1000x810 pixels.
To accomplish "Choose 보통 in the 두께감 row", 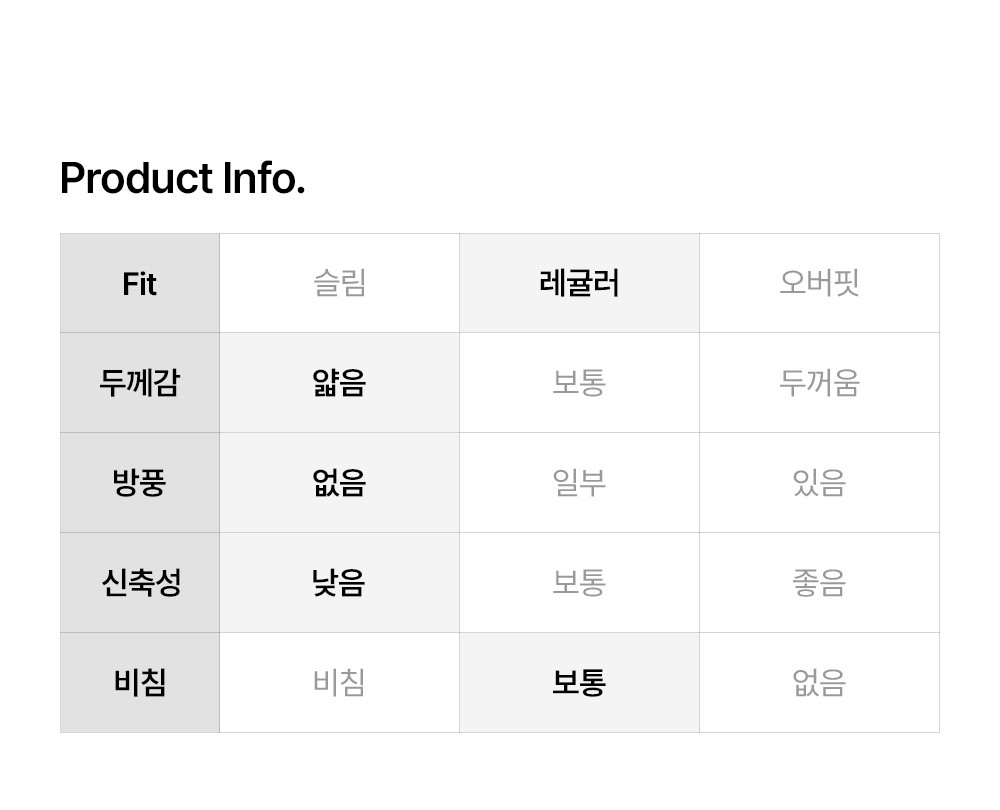I will (579, 383).
